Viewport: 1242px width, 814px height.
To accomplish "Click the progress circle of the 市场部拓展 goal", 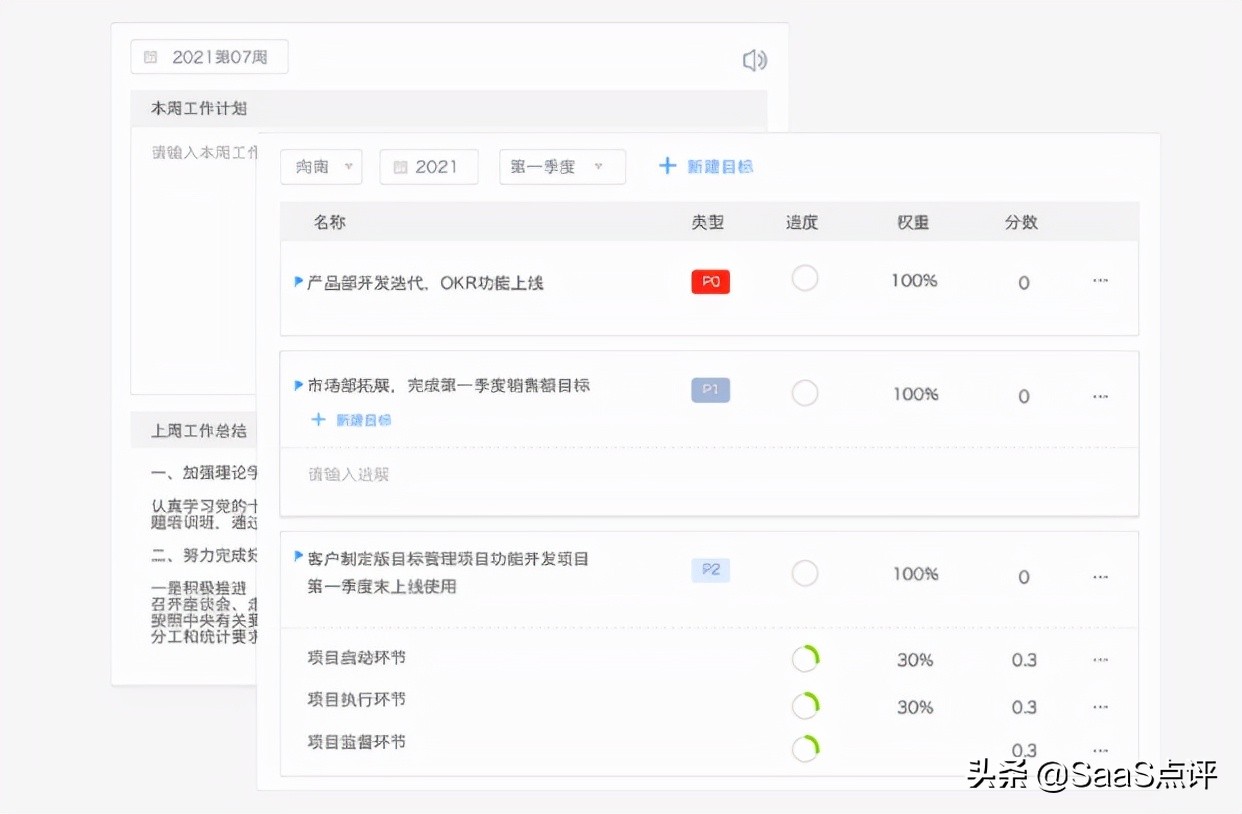I will (805, 392).
